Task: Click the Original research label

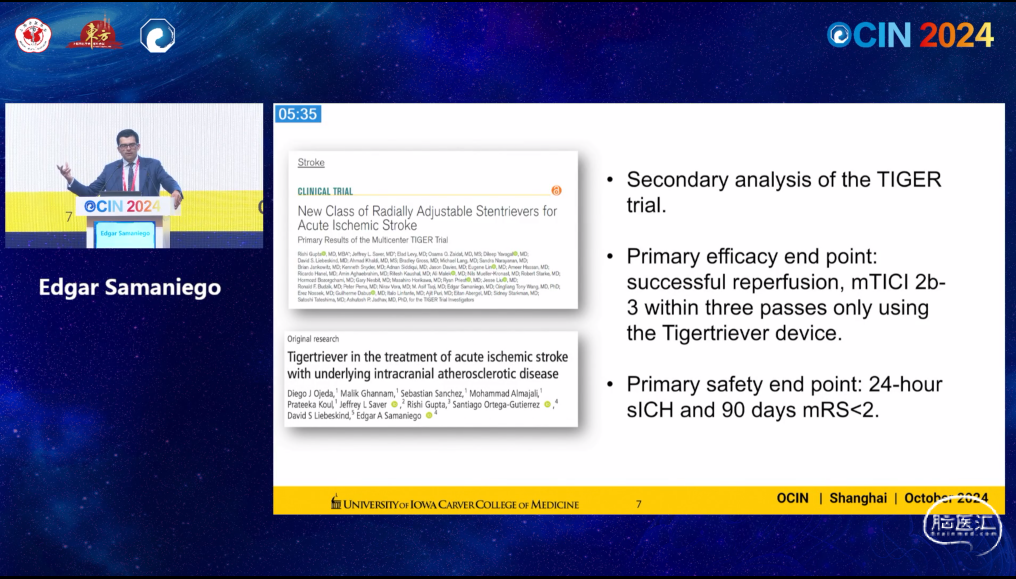Action: 313,339
